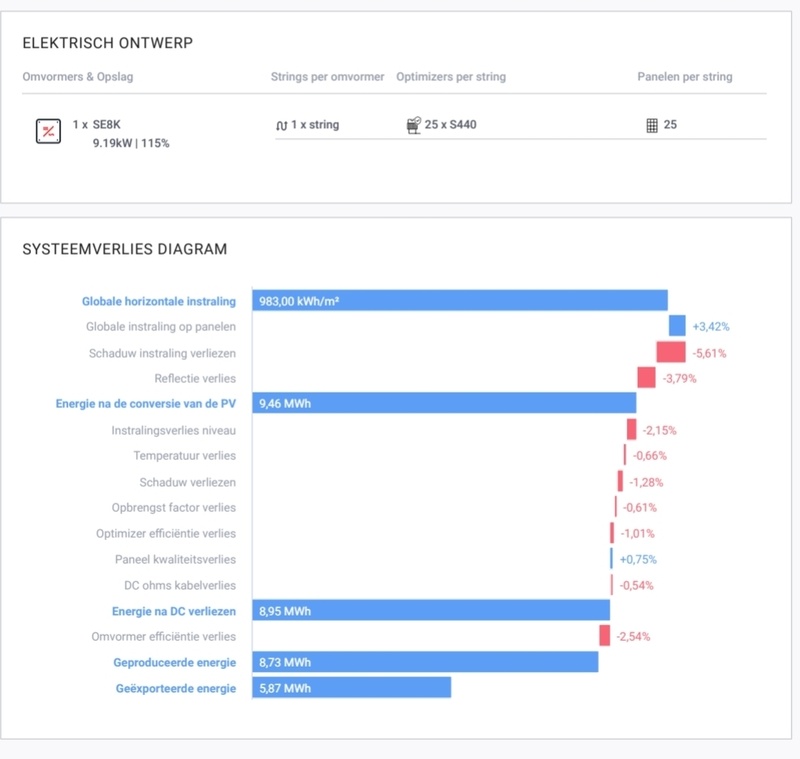Click the 'Energie na de conversie van de PV' label
The width and height of the screenshot is (800, 759).
pyautogui.click(x=145, y=404)
